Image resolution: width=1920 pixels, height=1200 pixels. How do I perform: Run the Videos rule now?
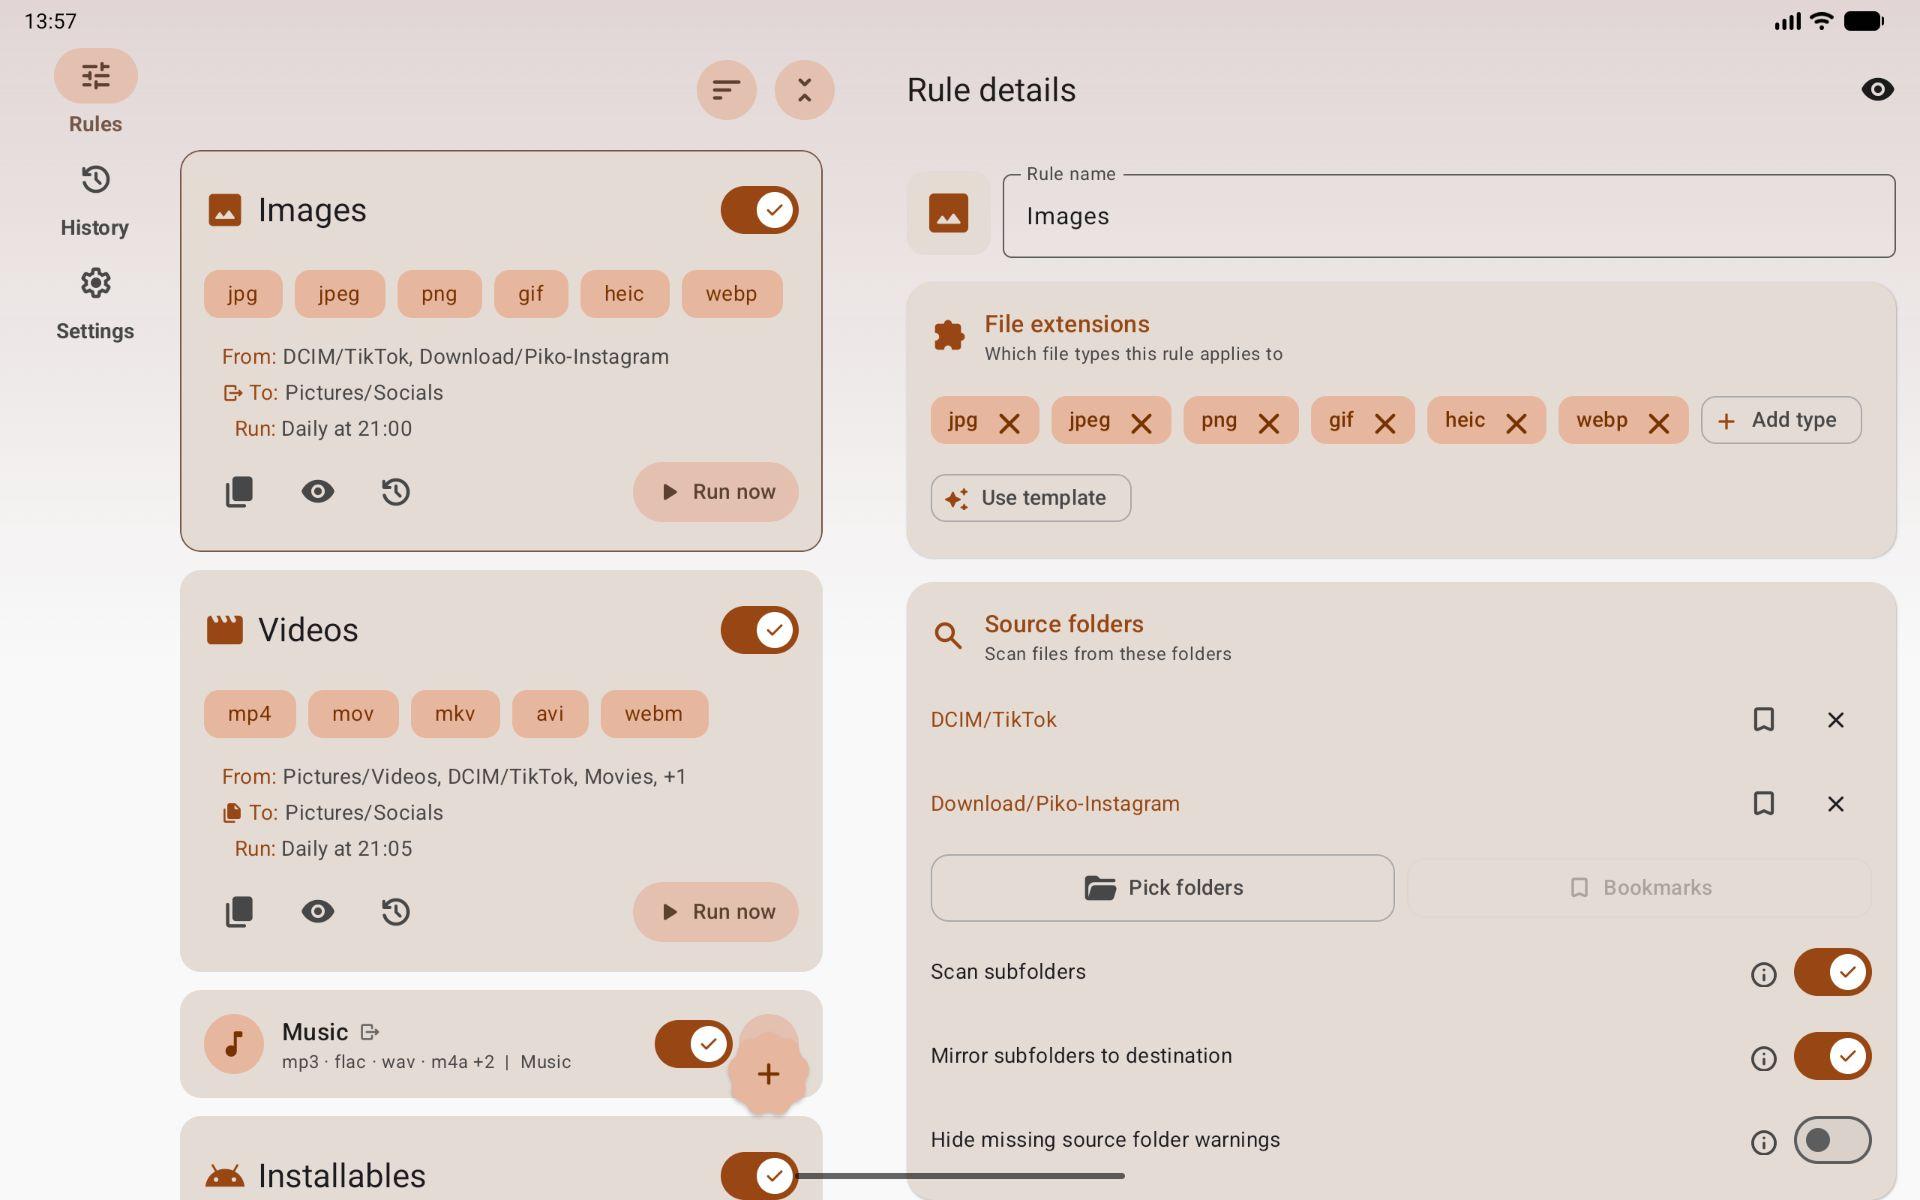716,912
